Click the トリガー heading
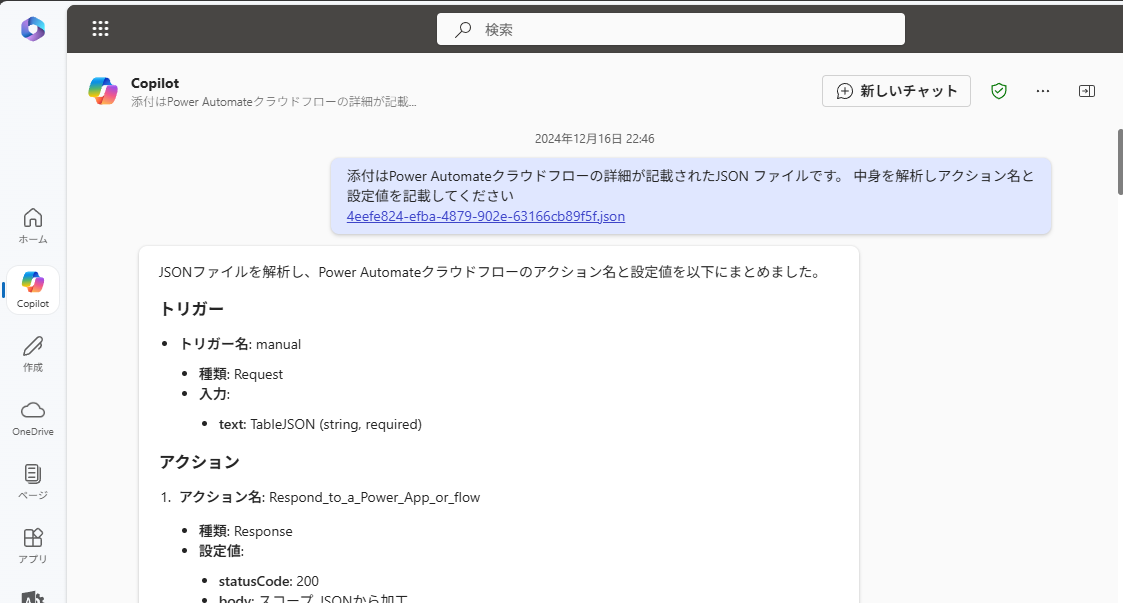 (191, 309)
